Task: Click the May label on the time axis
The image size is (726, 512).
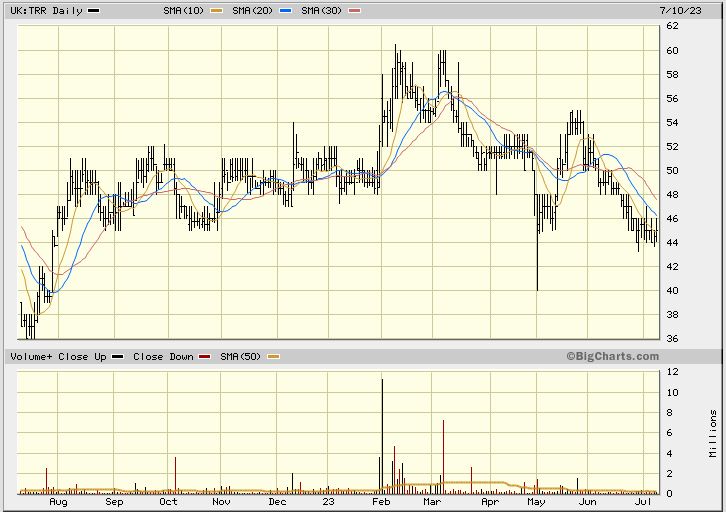Action: (x=535, y=505)
